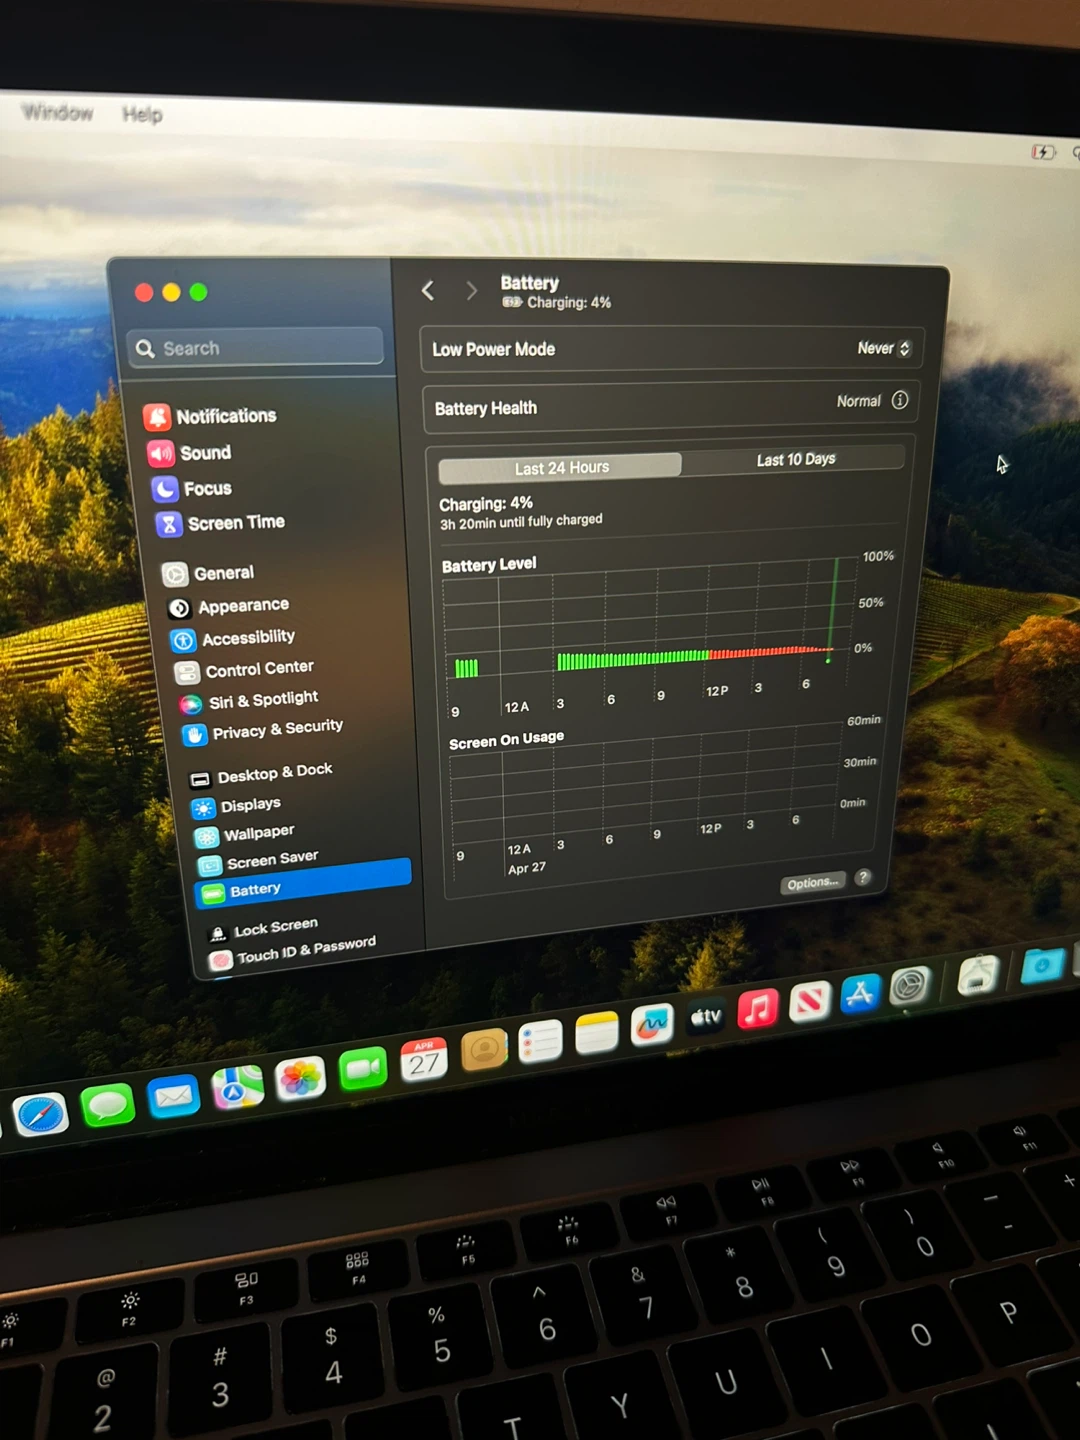Click the 'Apr 27' date label
The image size is (1080, 1440).
[x=527, y=868]
